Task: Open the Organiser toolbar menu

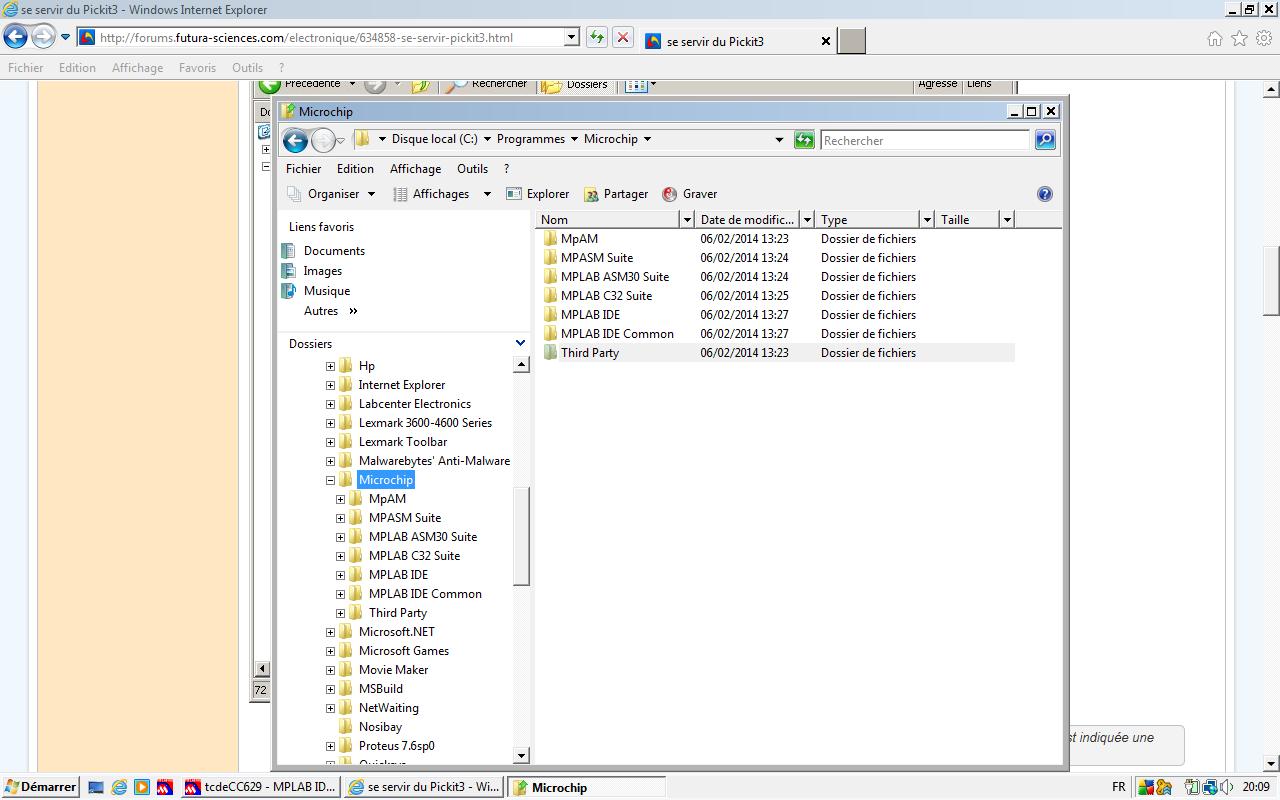Action: pos(332,194)
